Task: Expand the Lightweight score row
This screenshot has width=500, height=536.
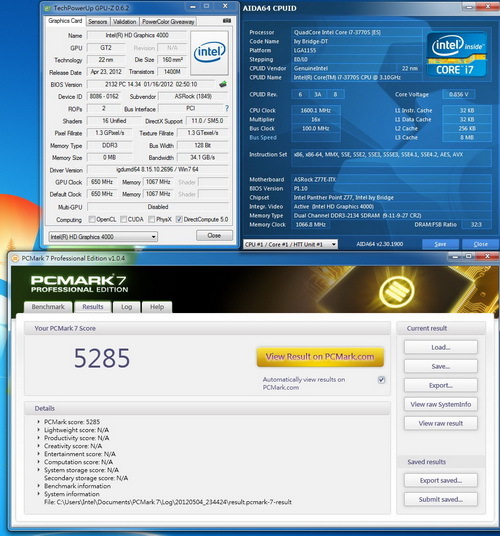Action: coord(39,430)
